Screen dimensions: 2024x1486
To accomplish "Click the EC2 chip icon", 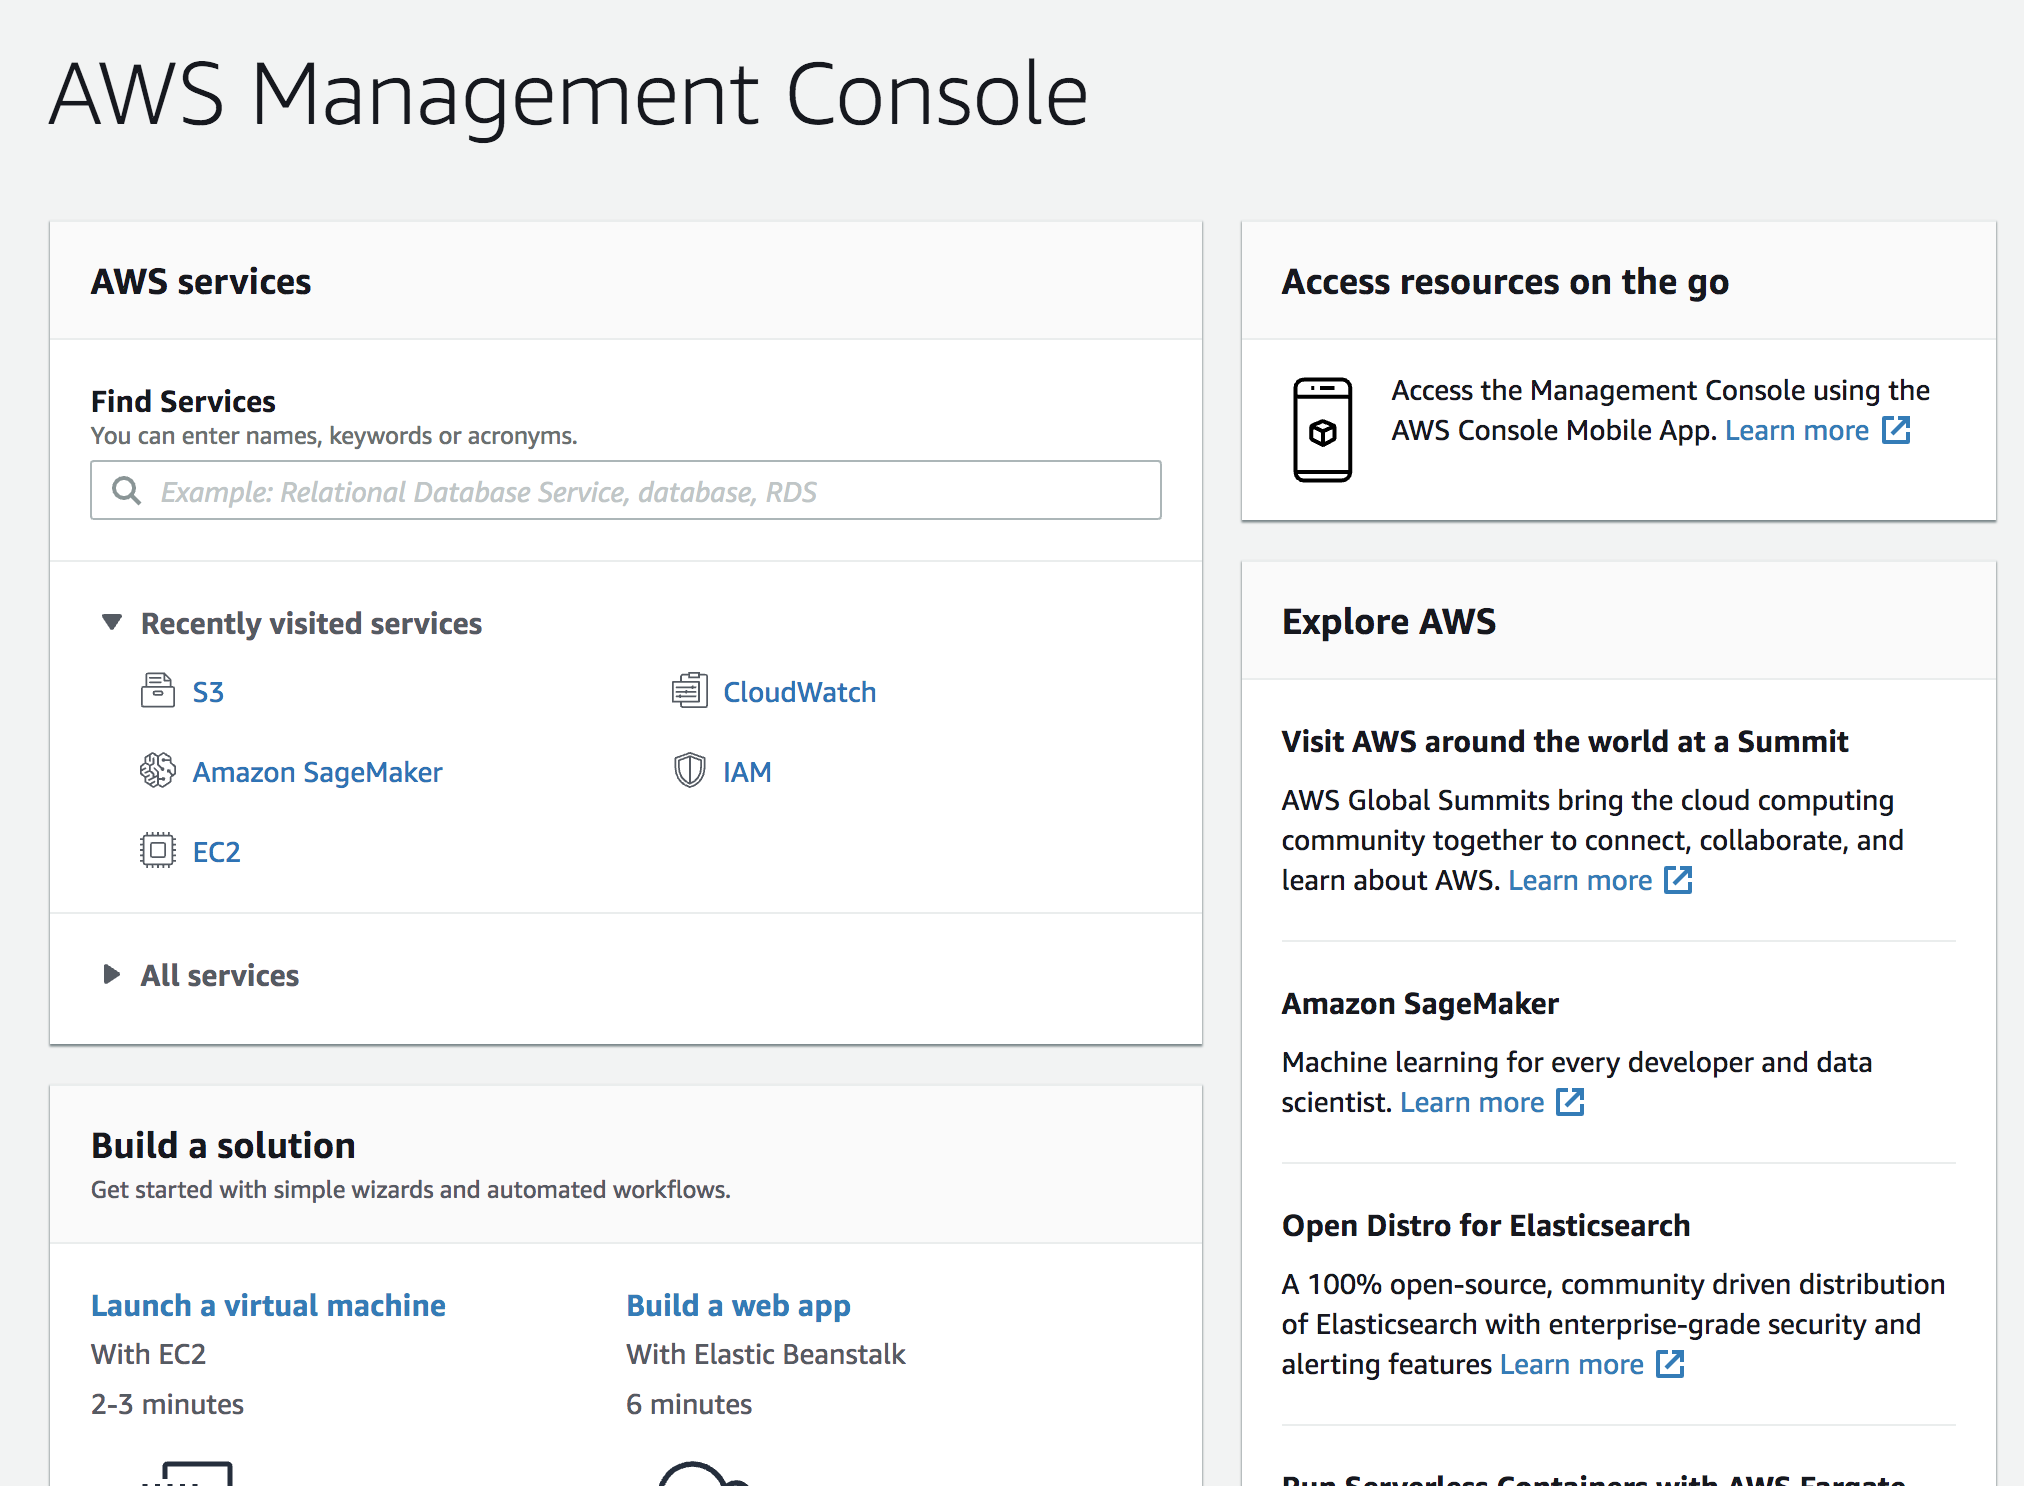I will coord(157,851).
